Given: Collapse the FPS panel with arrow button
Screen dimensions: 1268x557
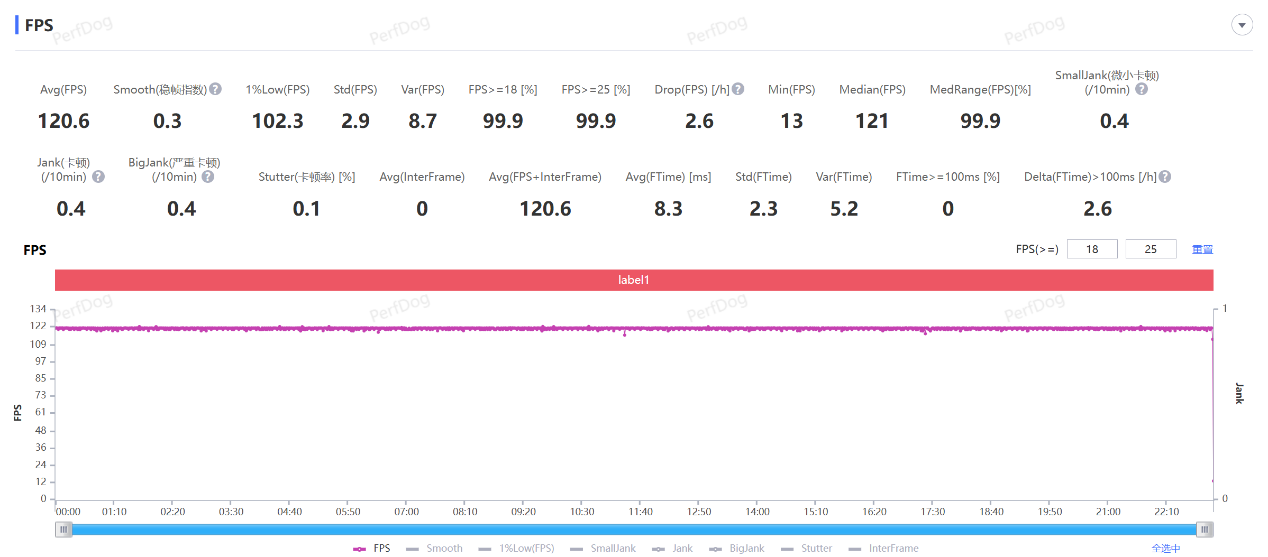Looking at the screenshot, I should (x=1242, y=25).
